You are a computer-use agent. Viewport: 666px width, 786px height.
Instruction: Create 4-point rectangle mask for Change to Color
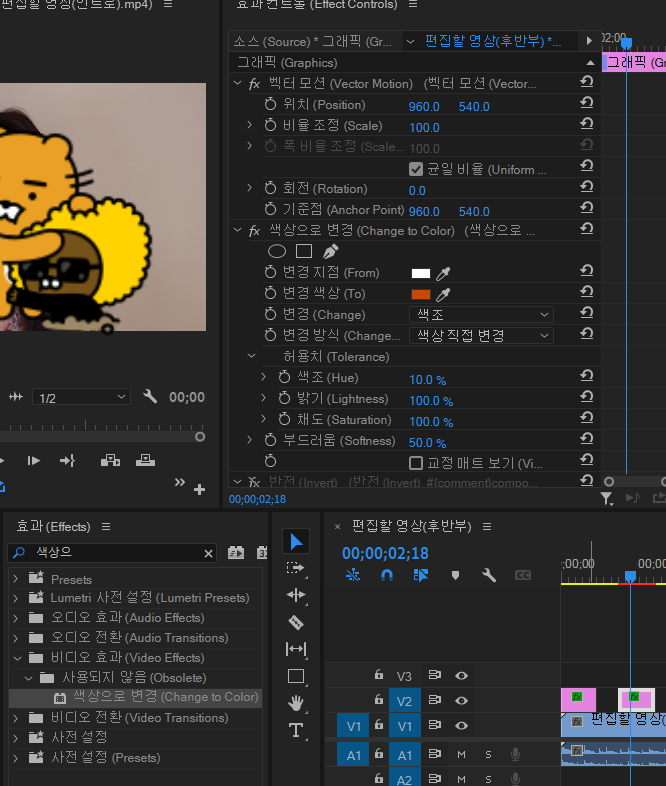pyautogui.click(x=304, y=251)
